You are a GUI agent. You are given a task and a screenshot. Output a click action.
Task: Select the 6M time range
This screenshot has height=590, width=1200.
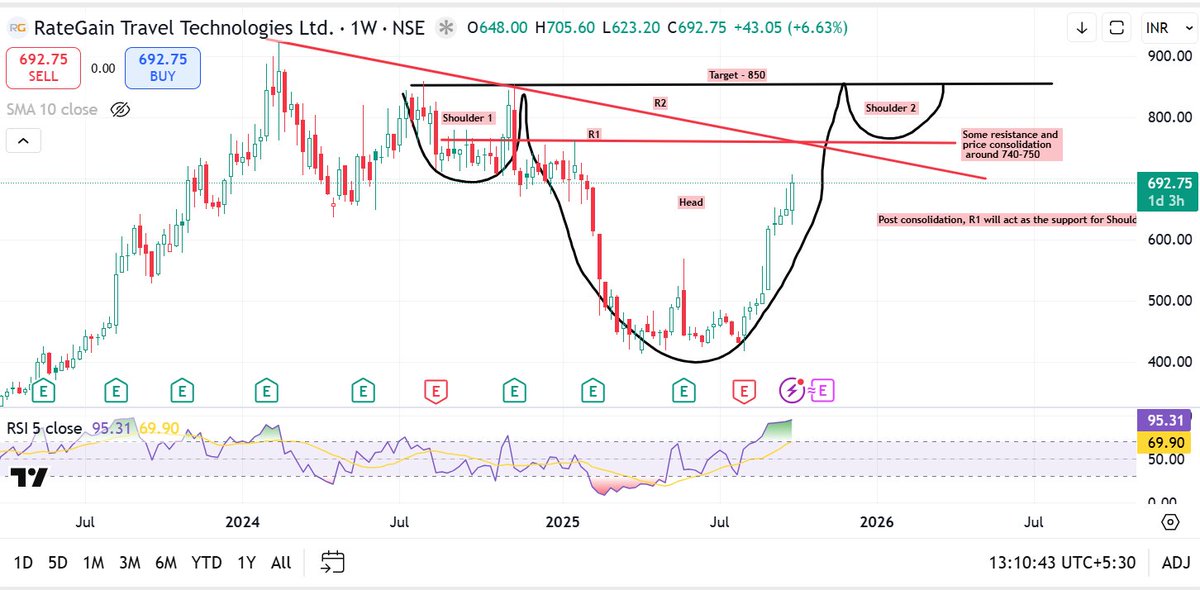pyautogui.click(x=166, y=562)
